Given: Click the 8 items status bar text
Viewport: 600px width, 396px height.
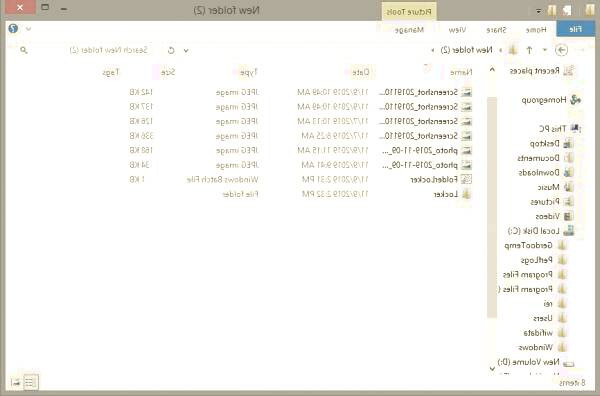Looking at the screenshot, I should 572,382.
